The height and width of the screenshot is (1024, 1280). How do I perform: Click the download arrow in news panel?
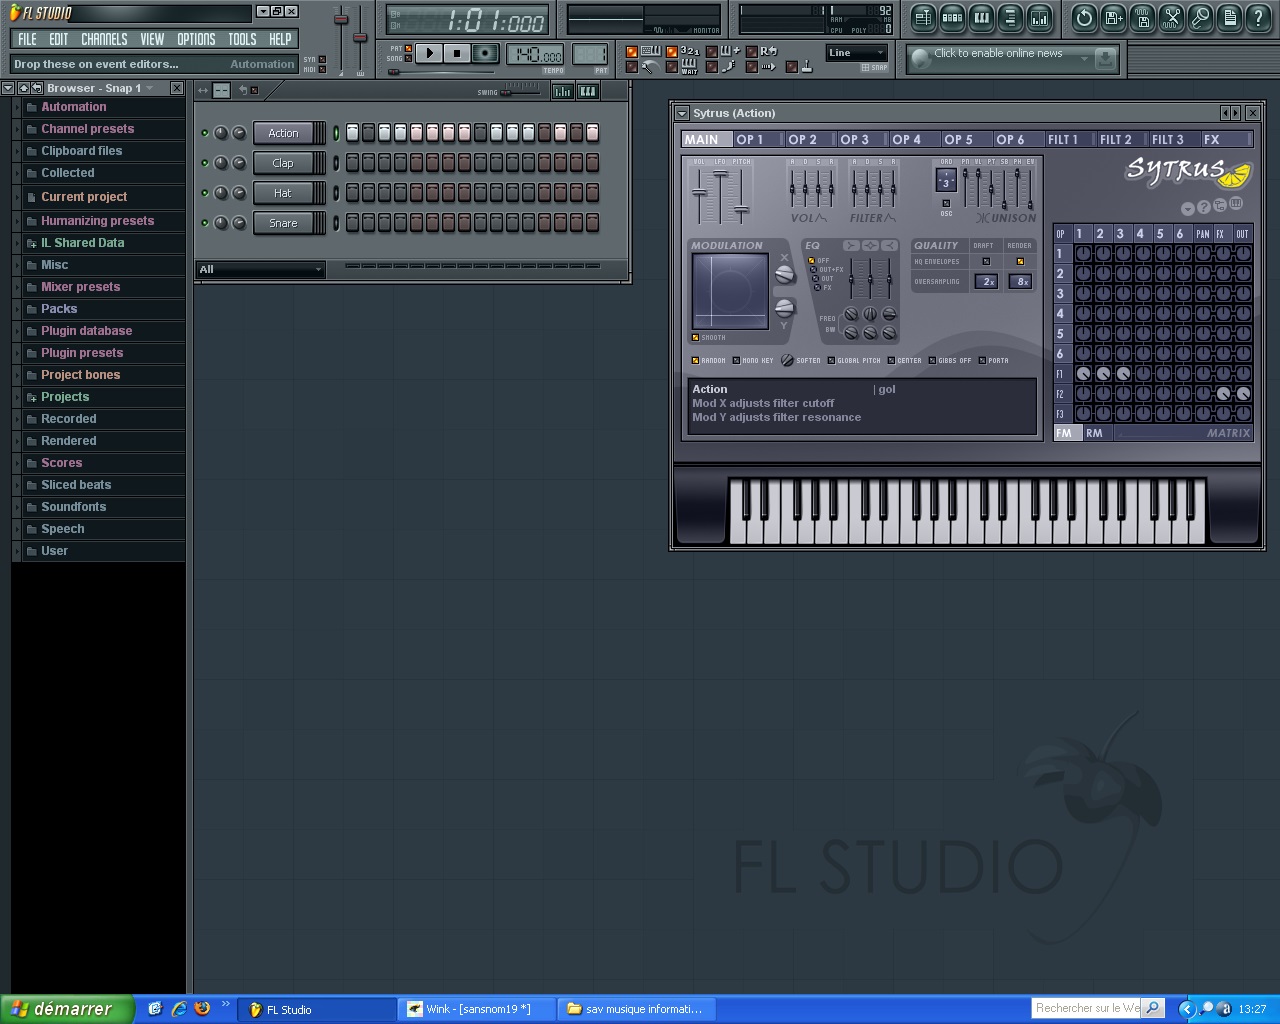(x=1105, y=60)
